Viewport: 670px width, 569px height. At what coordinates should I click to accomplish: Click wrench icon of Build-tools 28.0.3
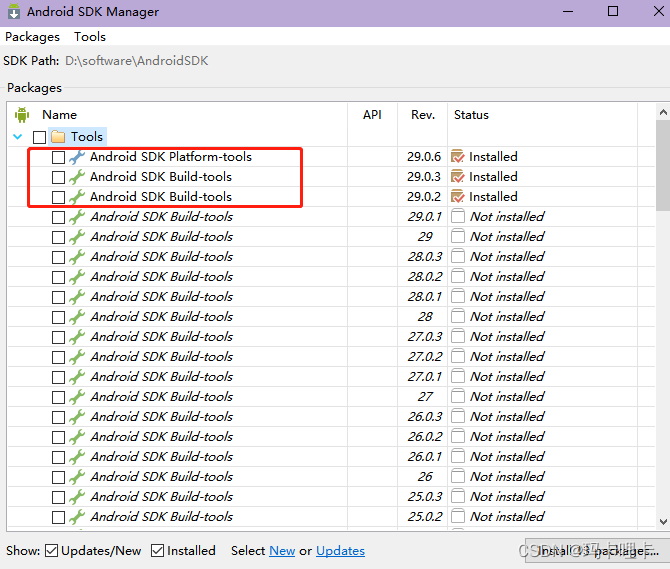click(77, 257)
